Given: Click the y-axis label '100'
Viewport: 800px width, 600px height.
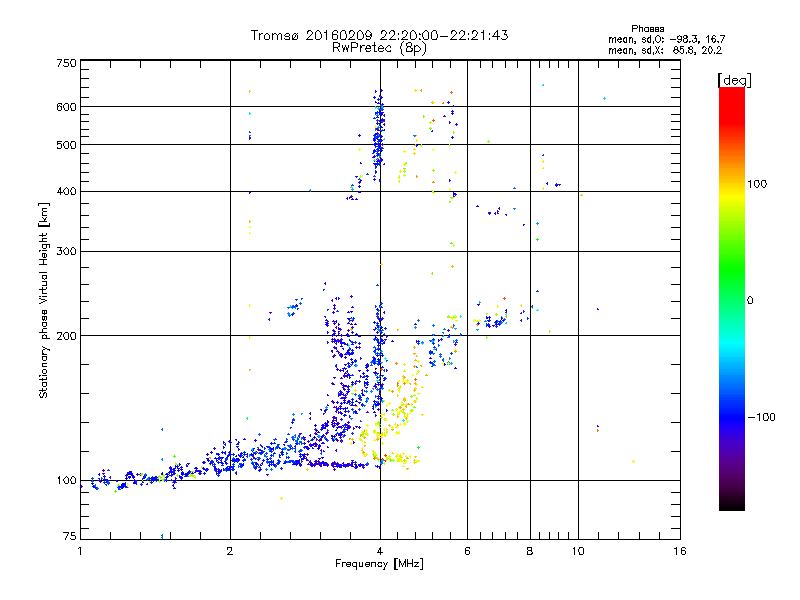Looking at the screenshot, I should click(66, 480).
